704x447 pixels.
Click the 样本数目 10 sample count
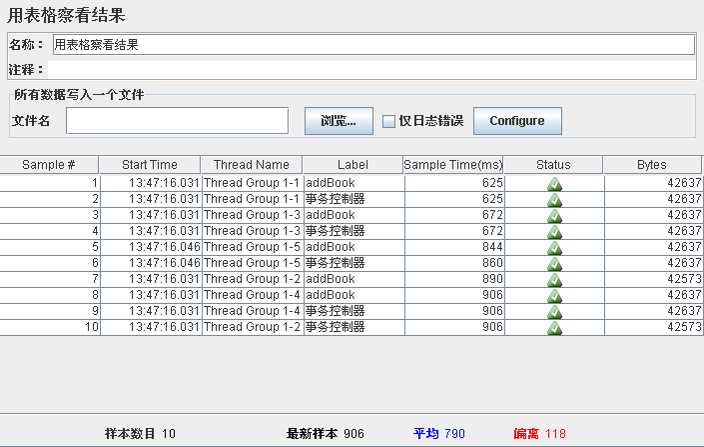[140, 434]
